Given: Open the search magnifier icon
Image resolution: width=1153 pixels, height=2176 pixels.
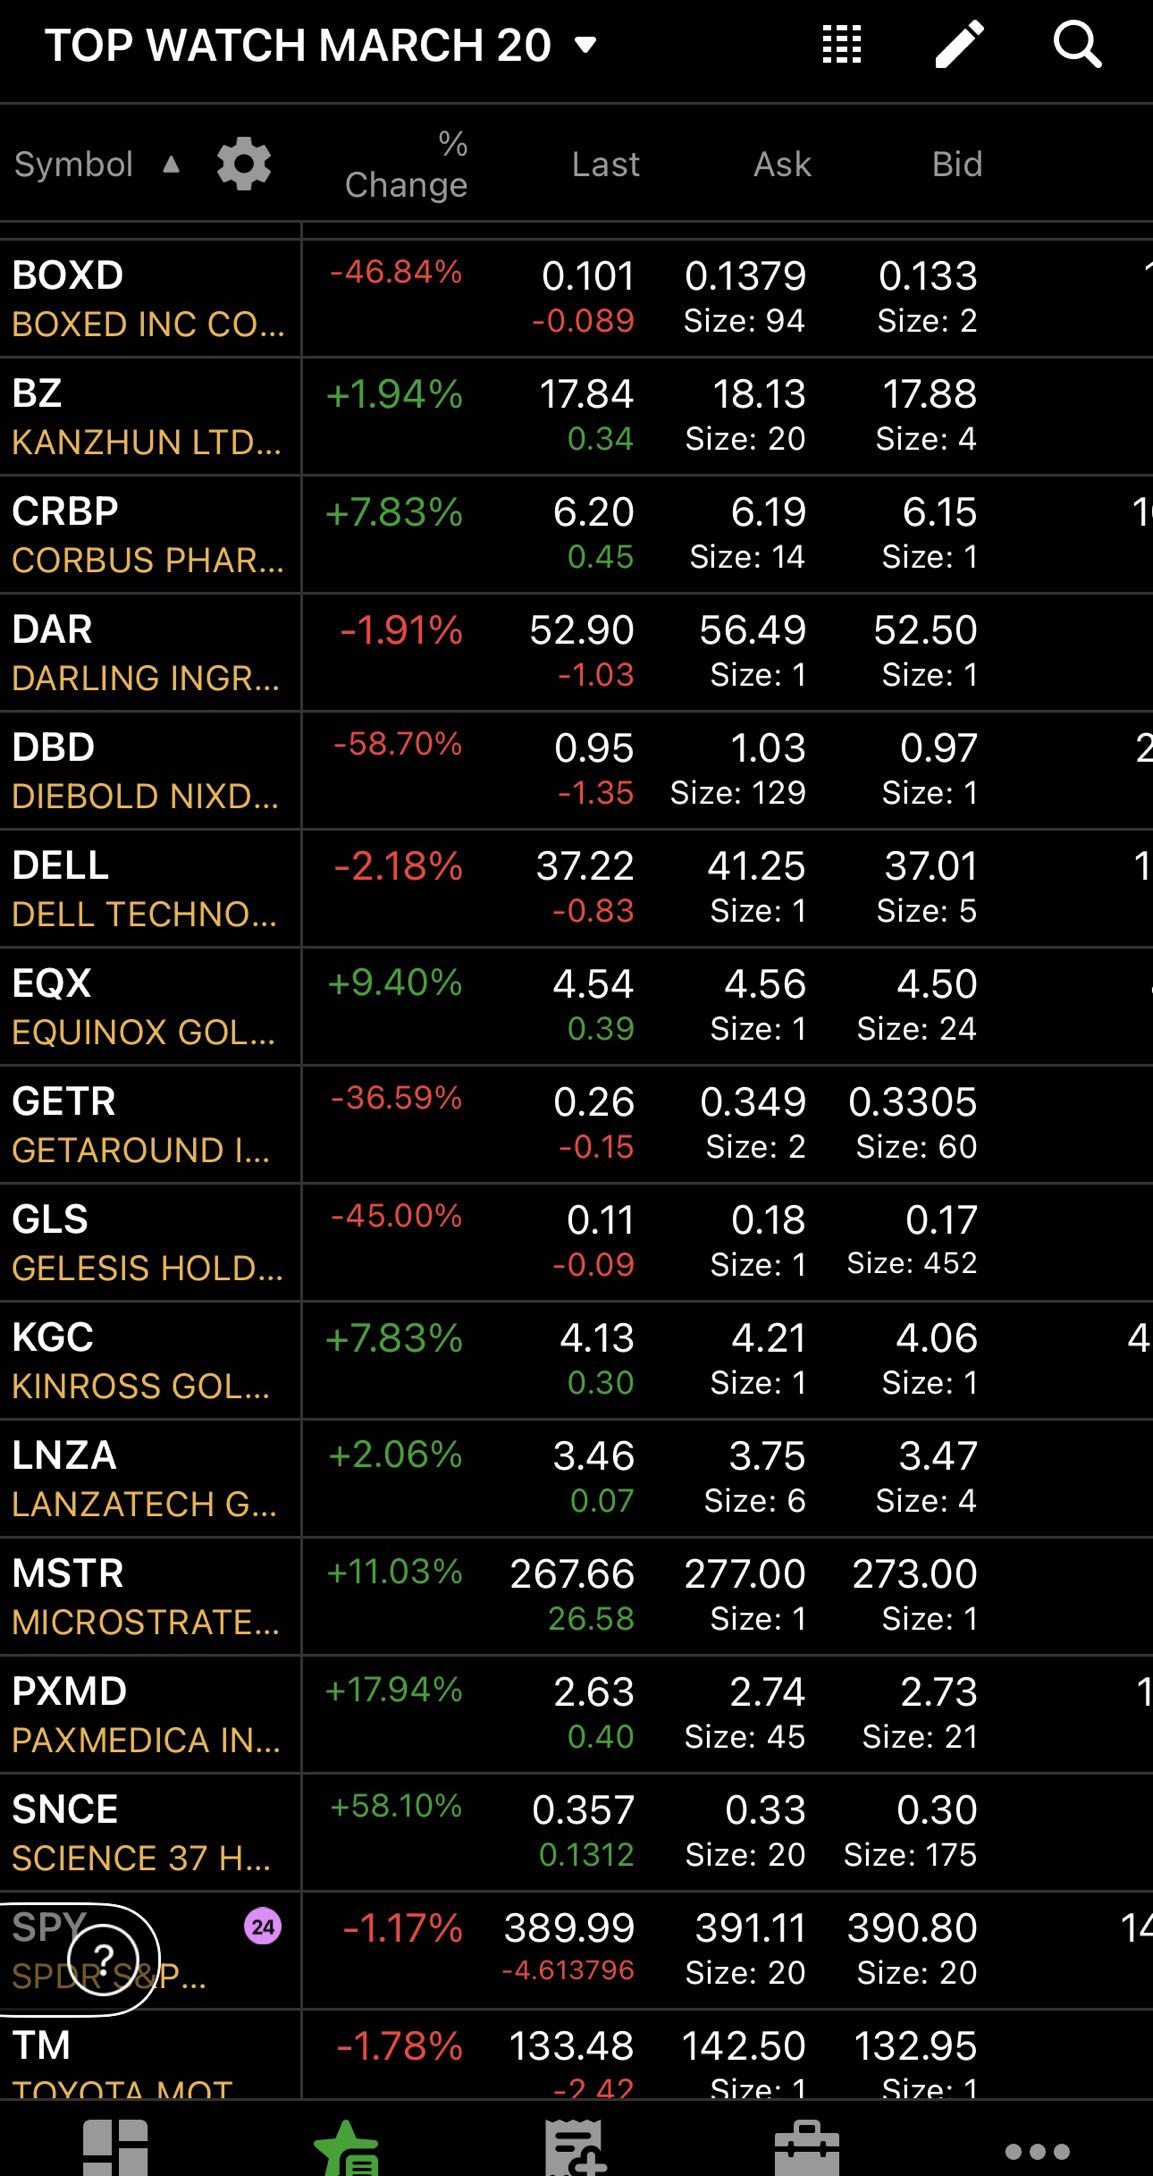Looking at the screenshot, I should point(1077,45).
